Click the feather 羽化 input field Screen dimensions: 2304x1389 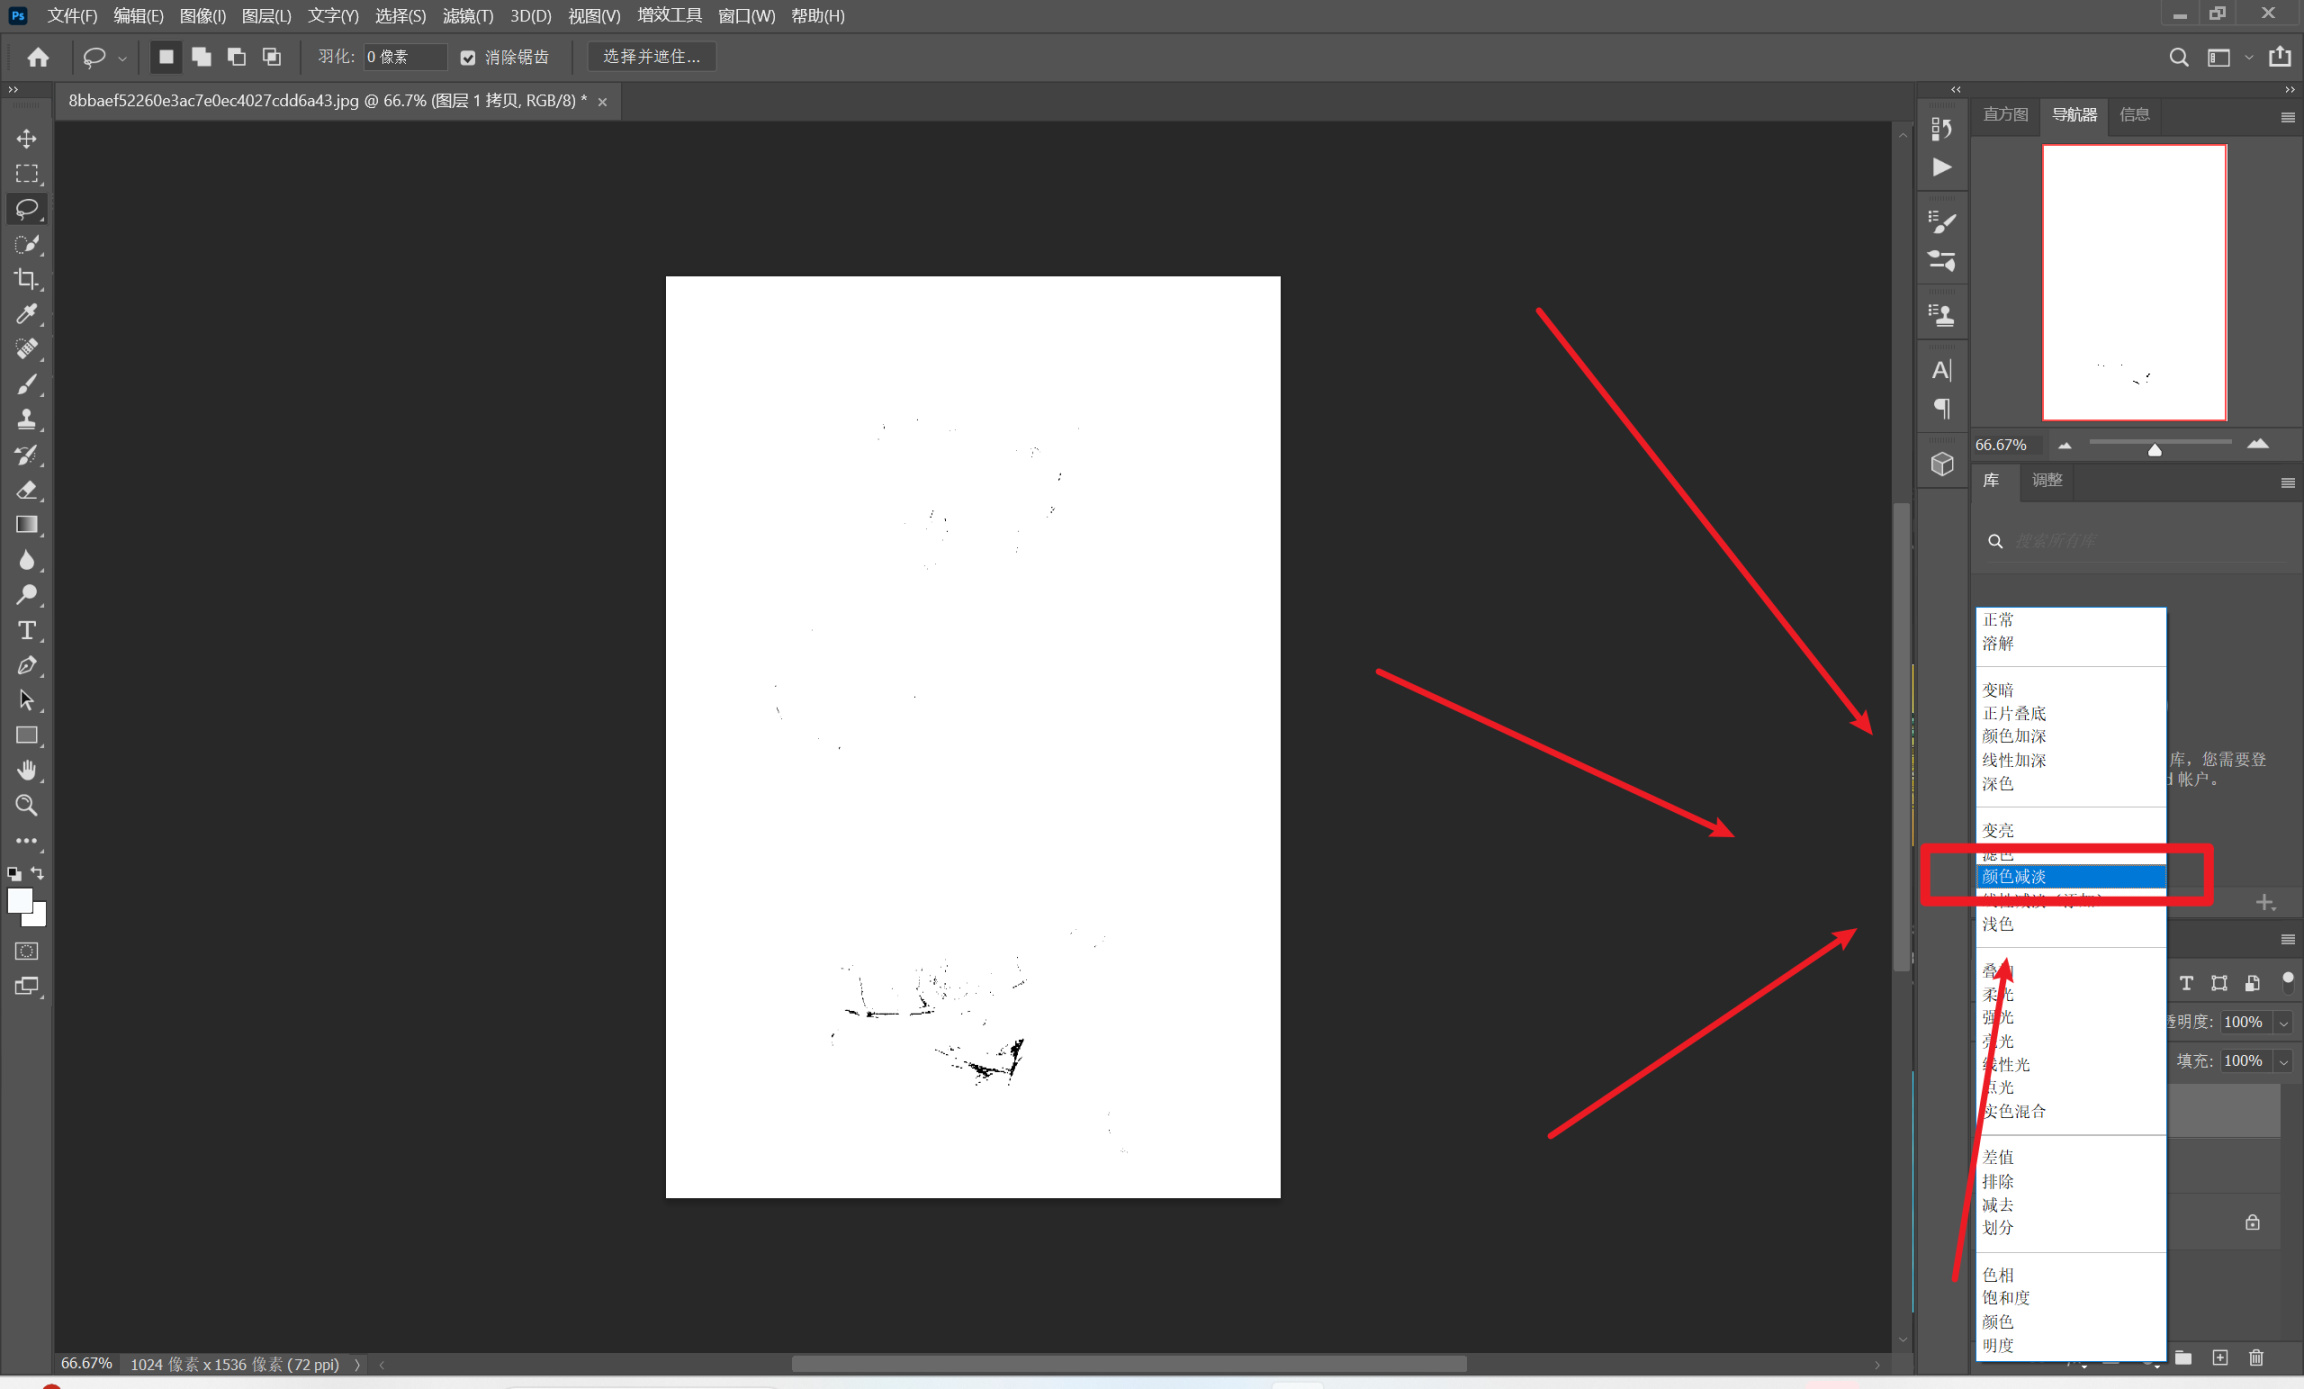click(x=403, y=57)
